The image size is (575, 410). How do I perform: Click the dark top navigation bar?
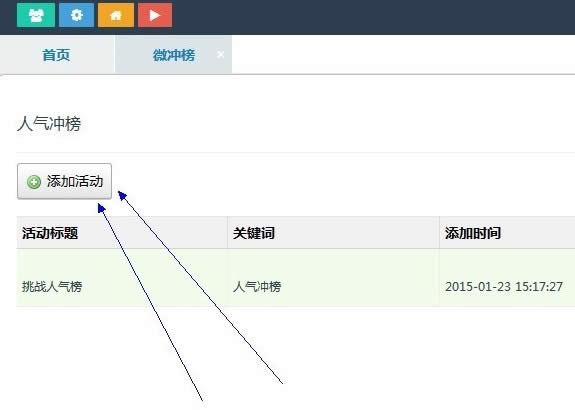367,17
